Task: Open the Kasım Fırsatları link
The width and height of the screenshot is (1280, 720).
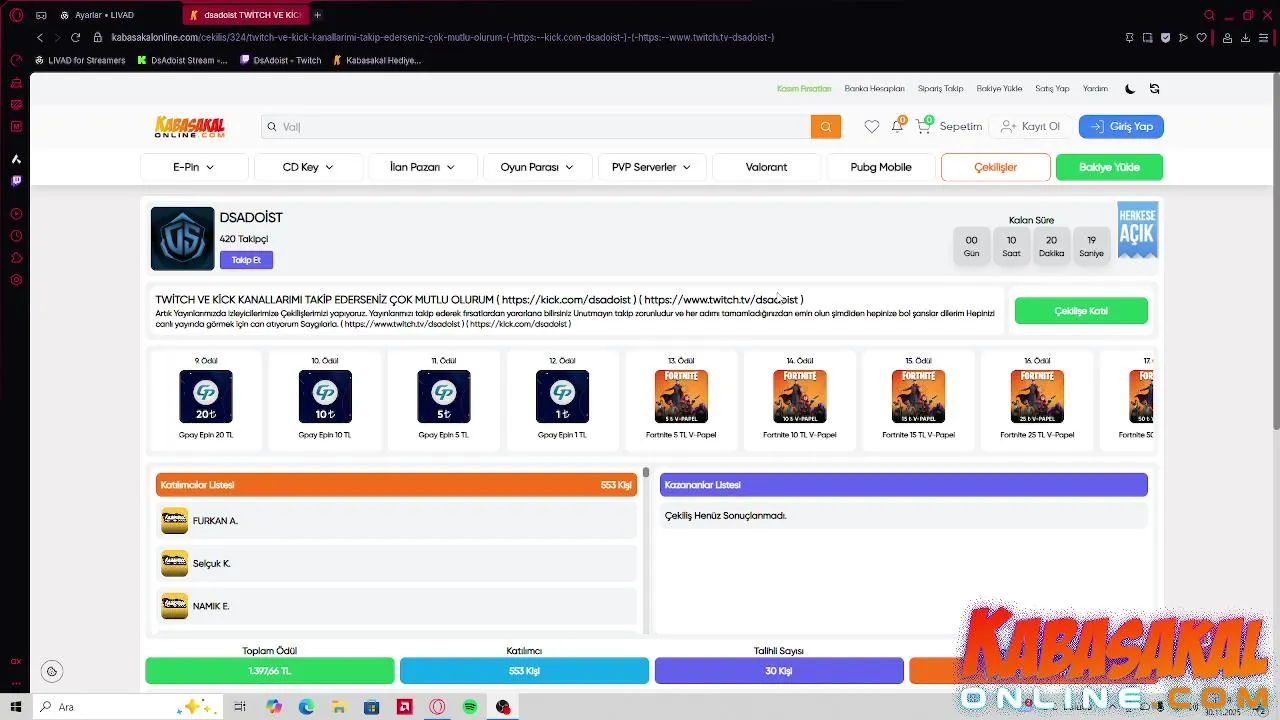Action: (x=804, y=89)
